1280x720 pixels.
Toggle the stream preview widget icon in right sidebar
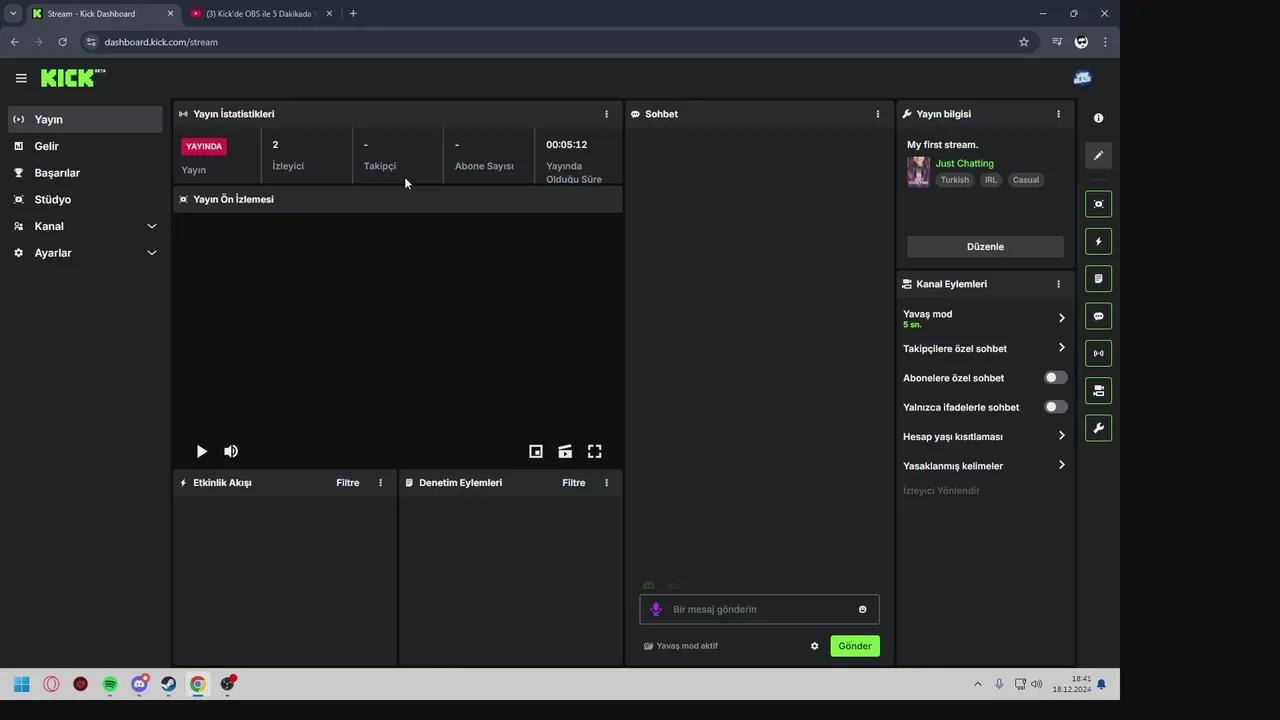pyautogui.click(x=1098, y=204)
